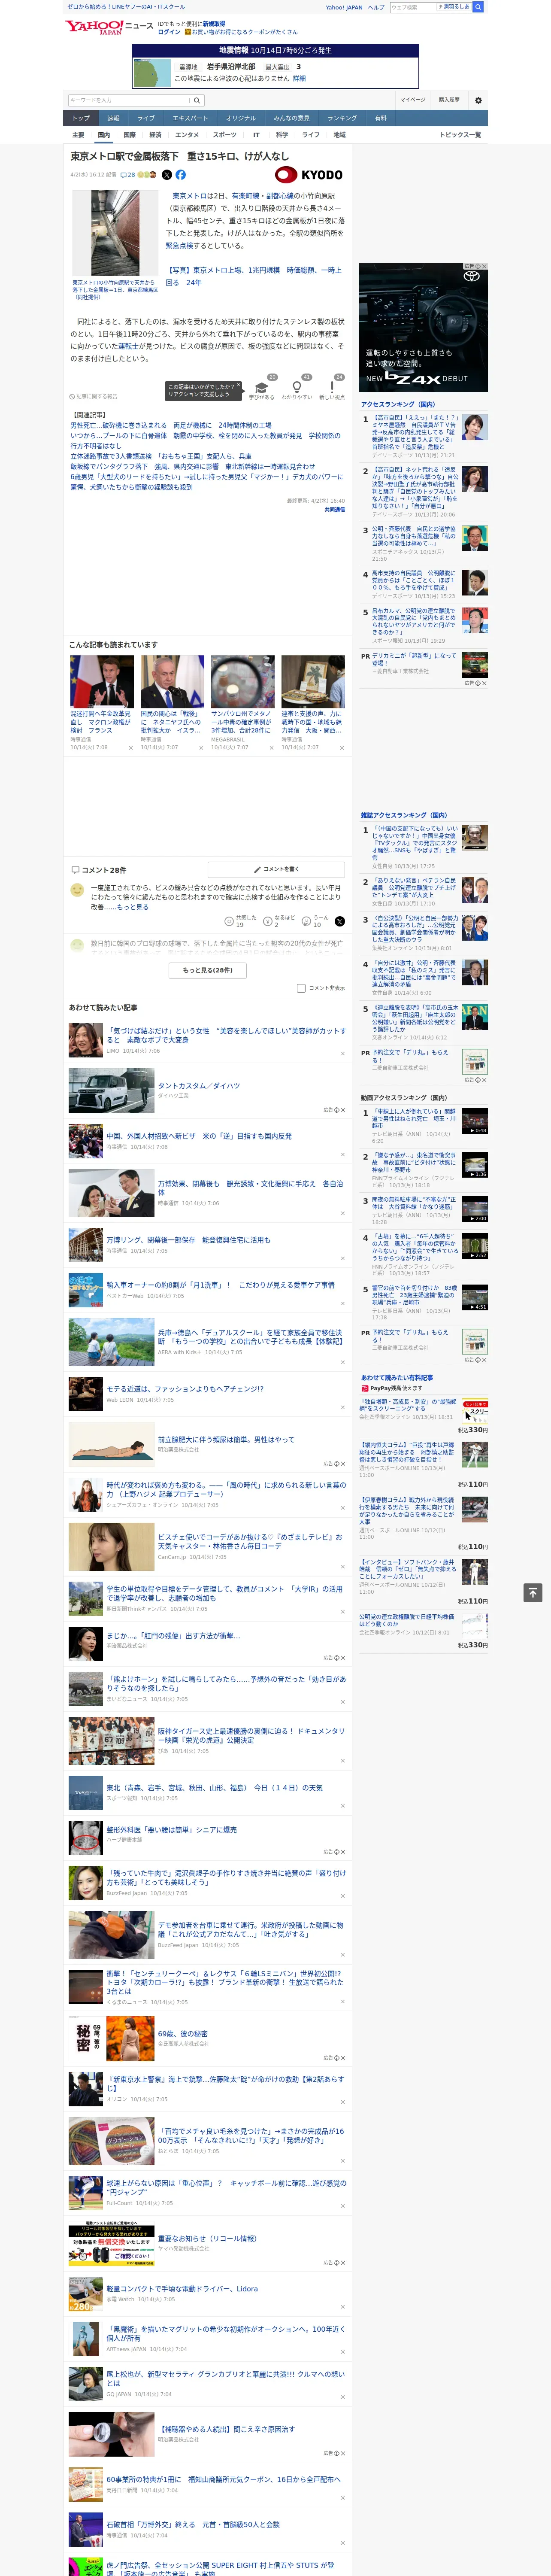The image size is (551, 2576).
Task: Open article 中国、外国人材招致へ新ビザ
Action: pos(199,1136)
